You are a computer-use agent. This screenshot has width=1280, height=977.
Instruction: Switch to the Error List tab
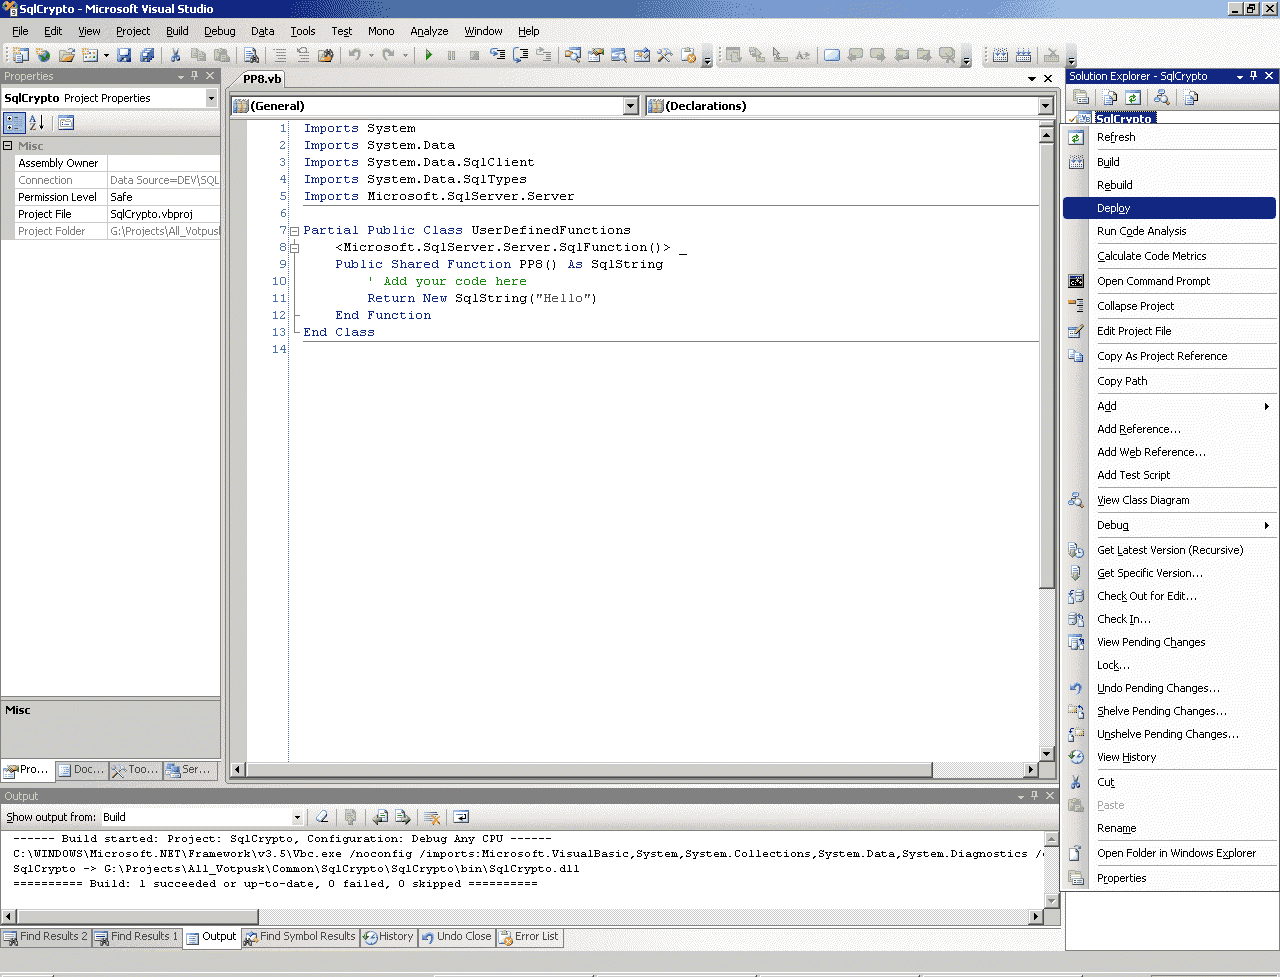pos(528,937)
